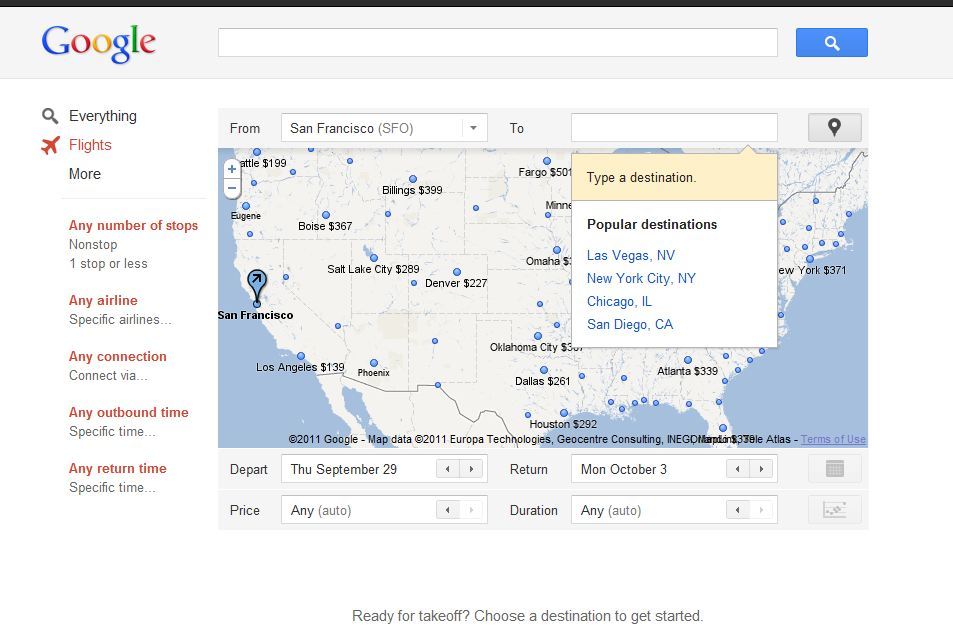The width and height of the screenshot is (953, 638).
Task: Step the return date back one day
Action: coord(738,469)
